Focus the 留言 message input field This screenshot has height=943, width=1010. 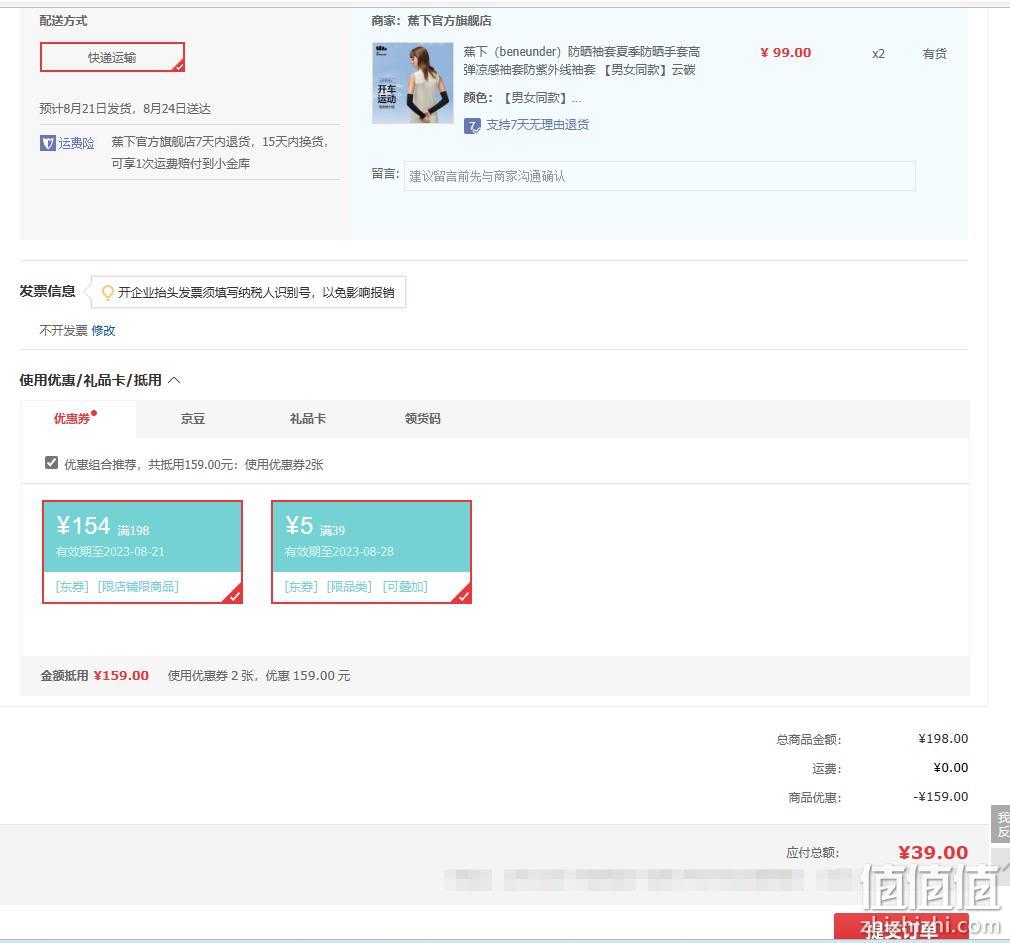660,176
